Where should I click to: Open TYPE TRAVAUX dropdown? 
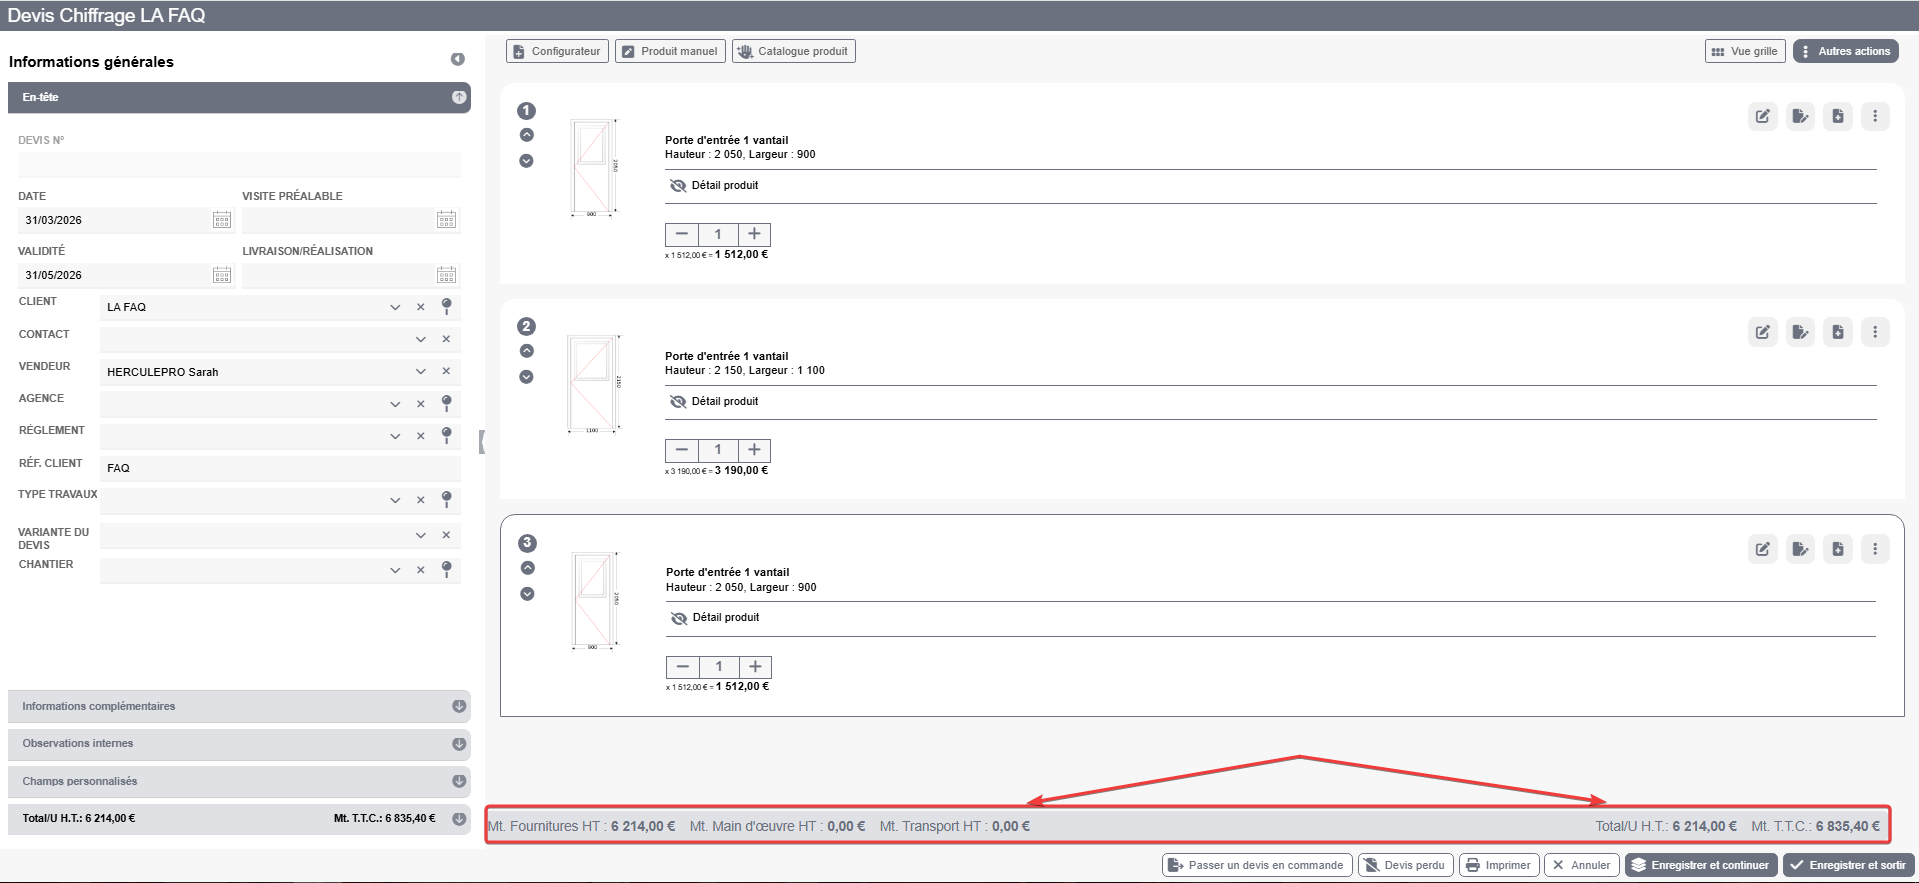click(x=395, y=500)
